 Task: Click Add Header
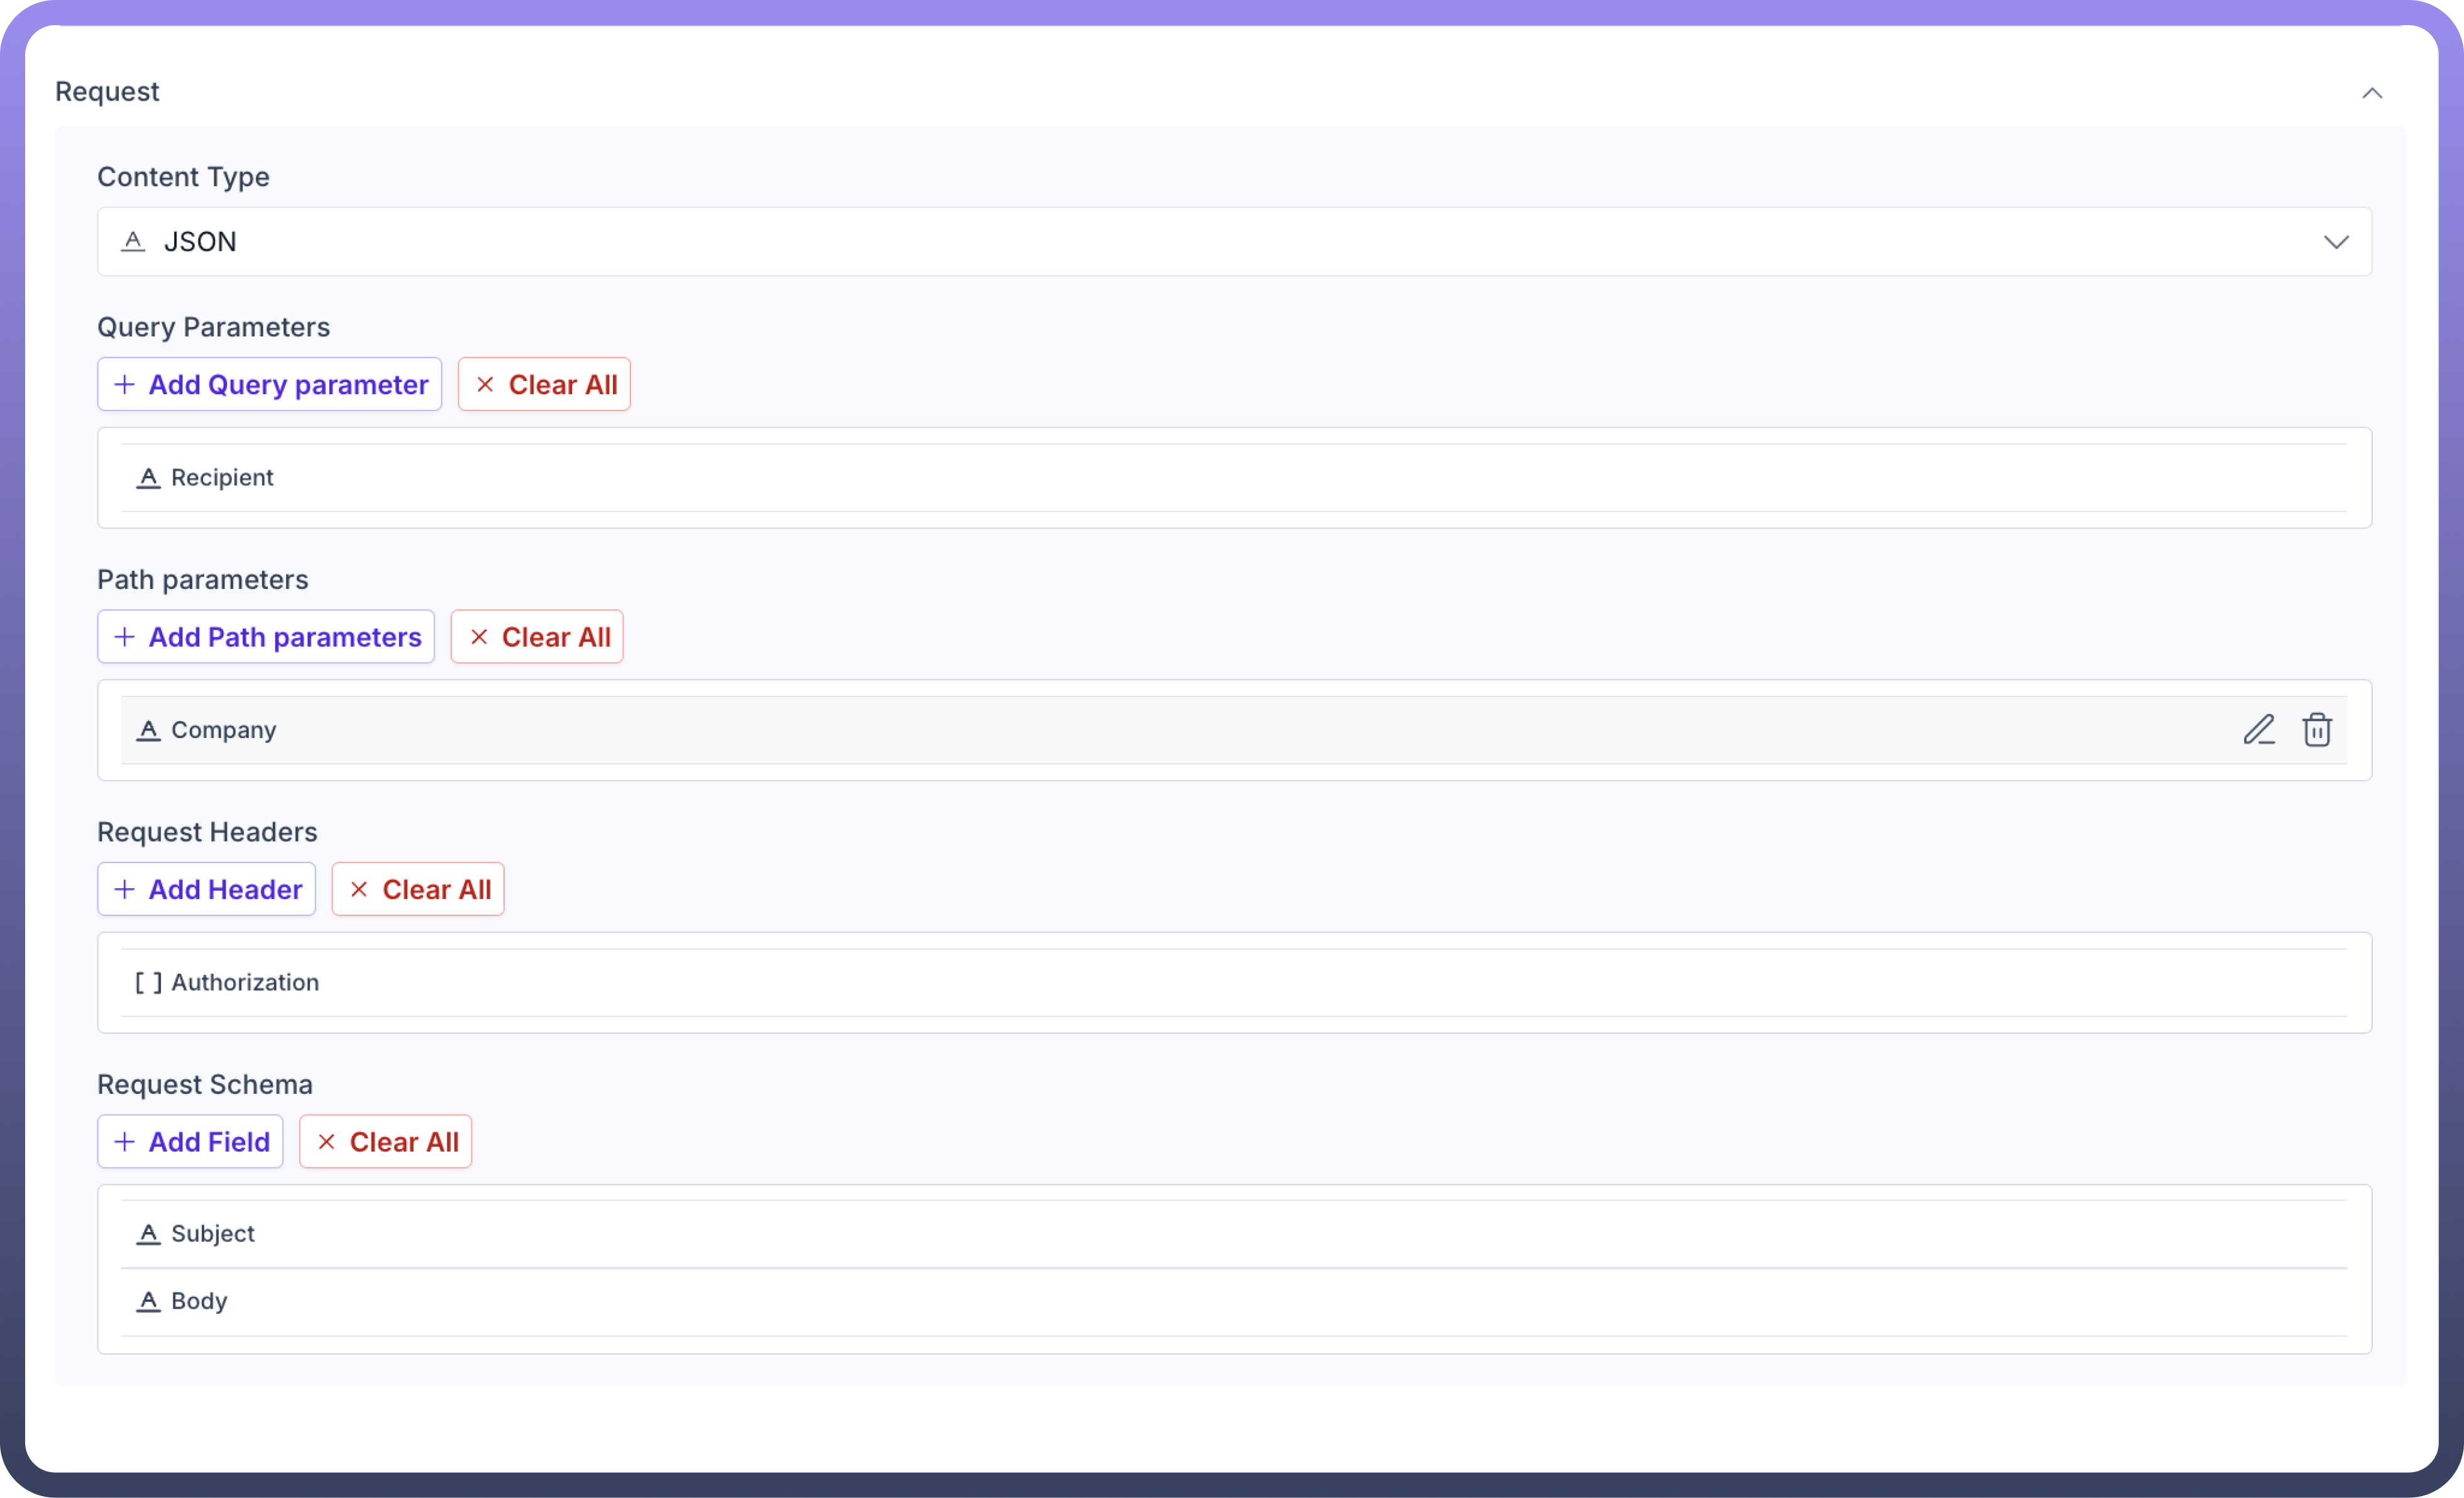pyautogui.click(x=206, y=889)
